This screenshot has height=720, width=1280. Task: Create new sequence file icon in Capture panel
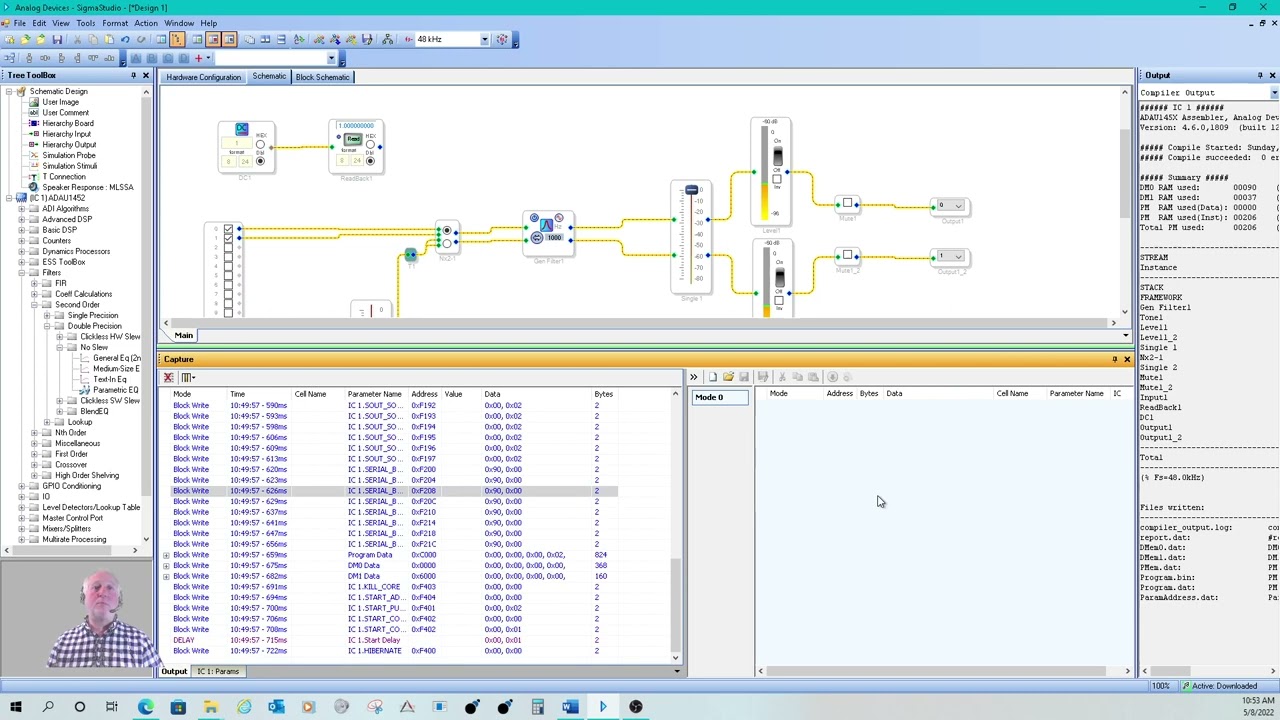[712, 377]
